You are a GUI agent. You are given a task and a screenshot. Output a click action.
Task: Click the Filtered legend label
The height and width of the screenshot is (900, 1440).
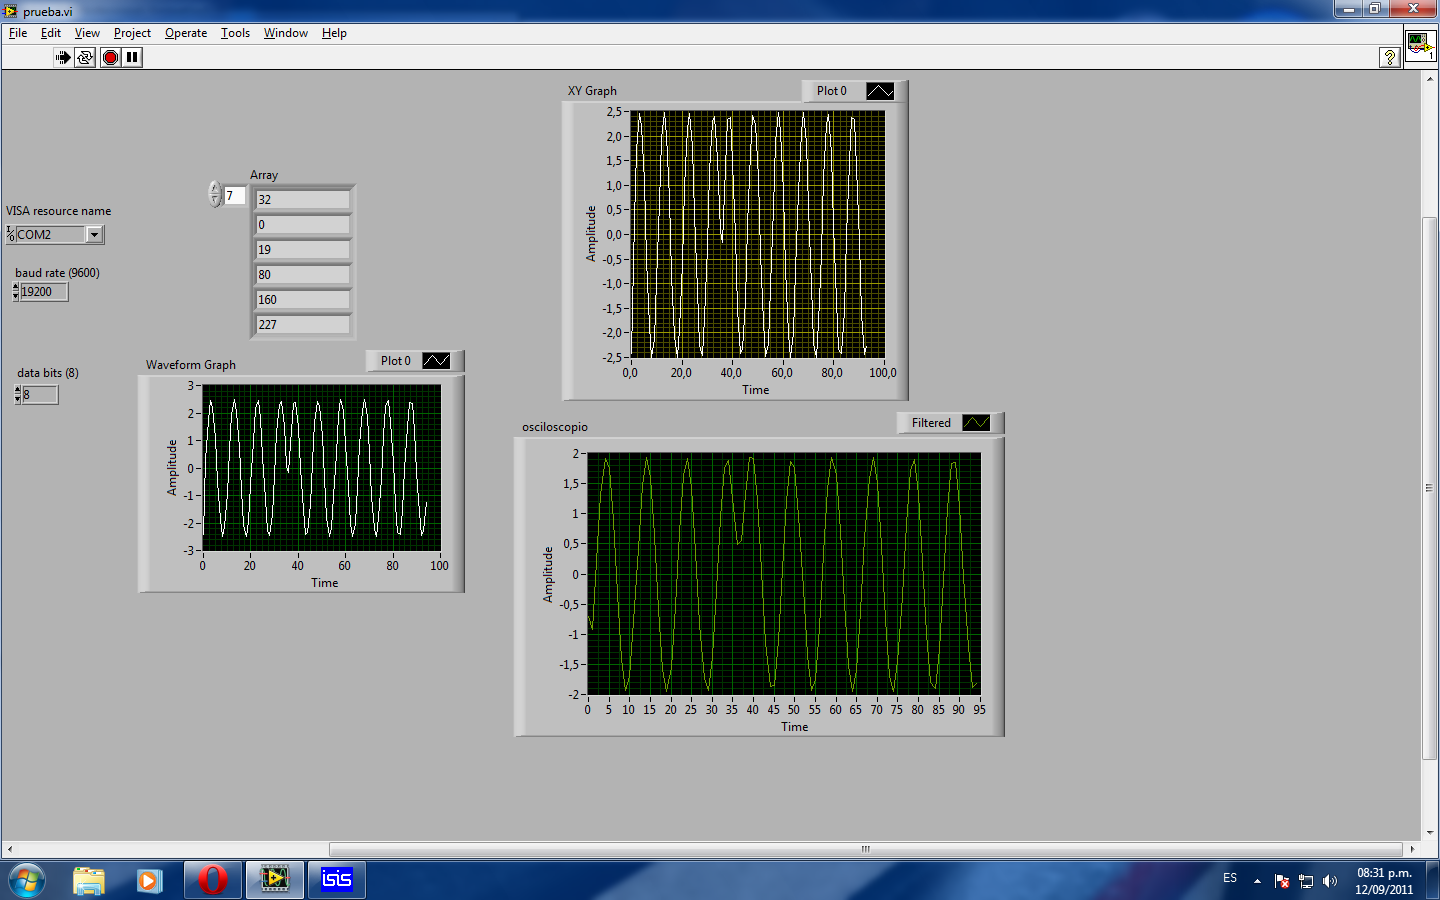click(931, 423)
